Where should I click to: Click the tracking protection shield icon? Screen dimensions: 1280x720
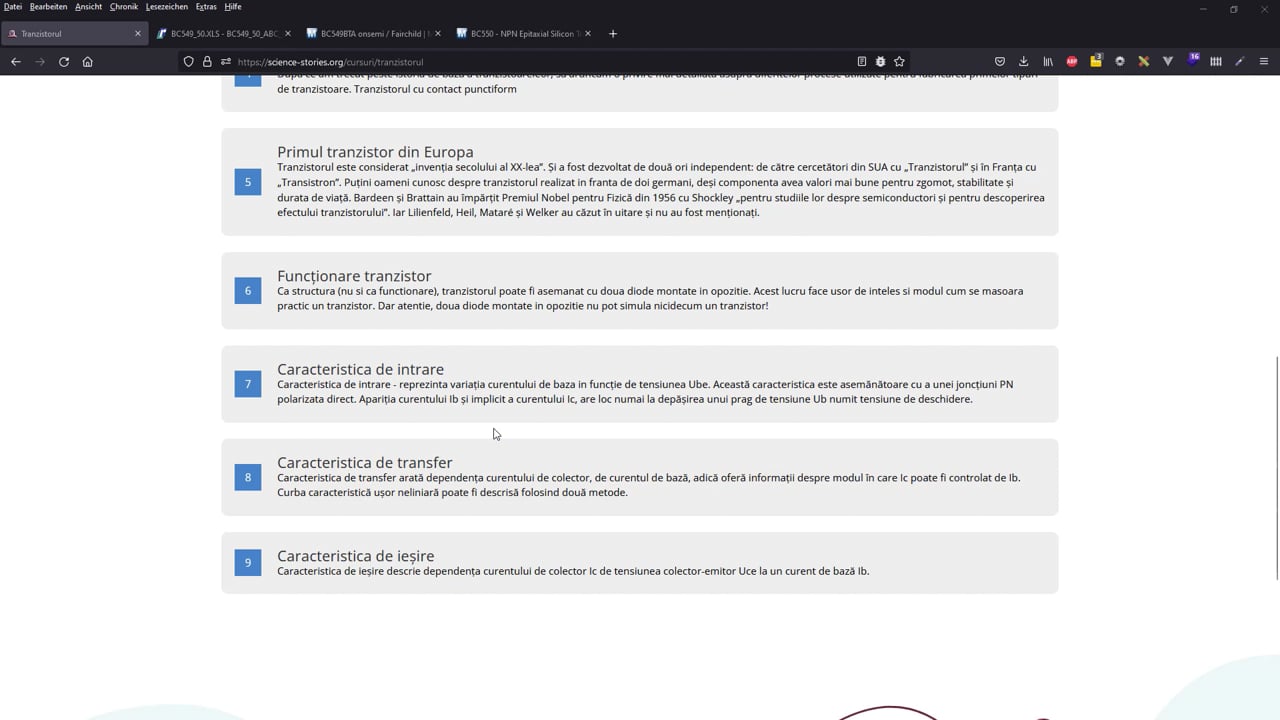188,62
